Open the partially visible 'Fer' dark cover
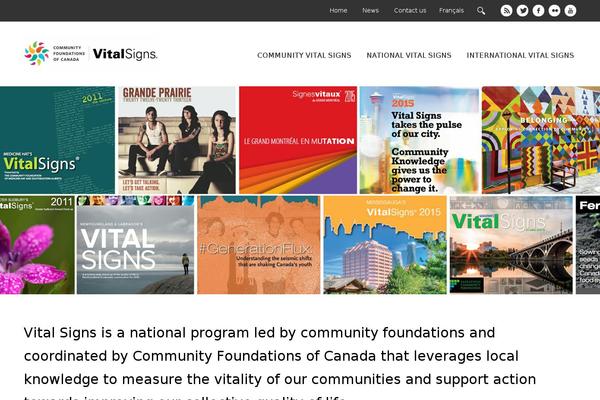 [x=588, y=245]
